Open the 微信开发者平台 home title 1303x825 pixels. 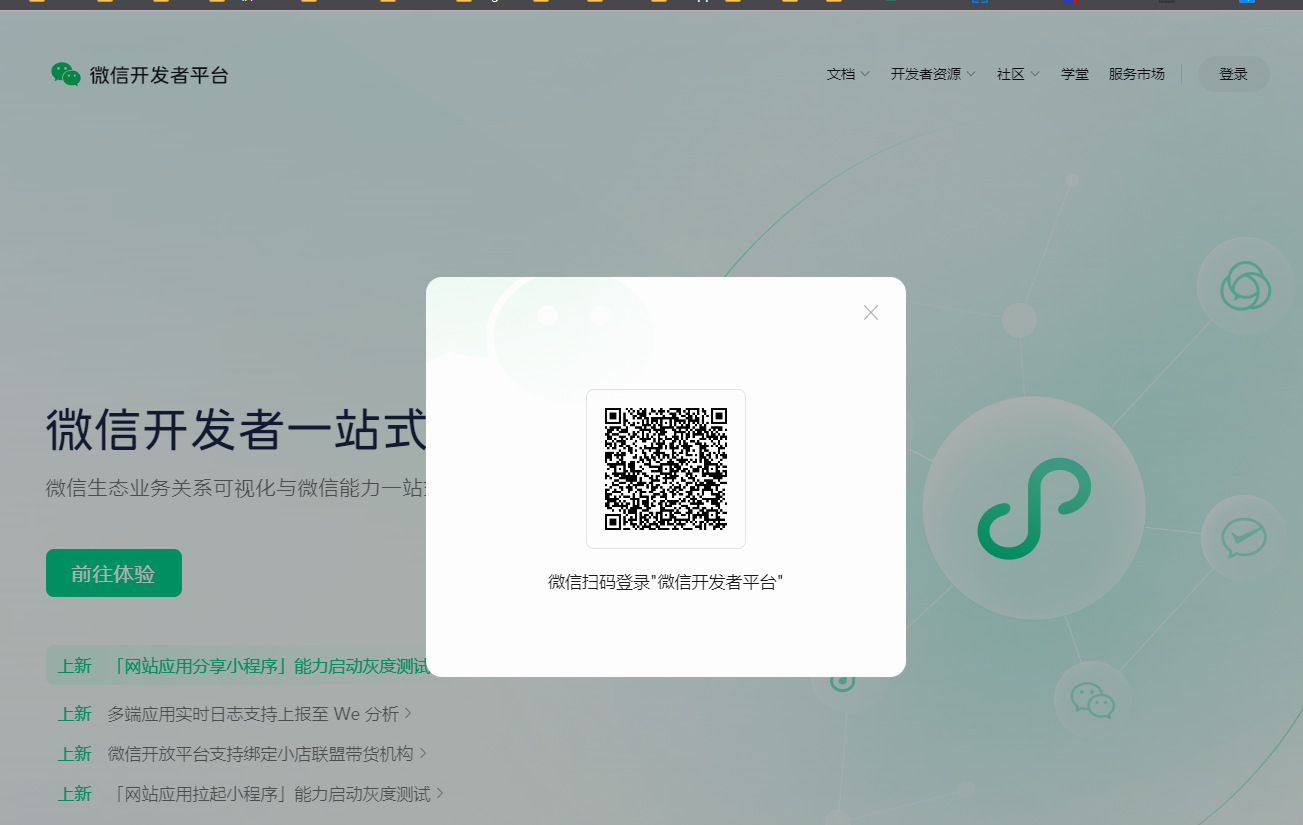[x=159, y=75]
